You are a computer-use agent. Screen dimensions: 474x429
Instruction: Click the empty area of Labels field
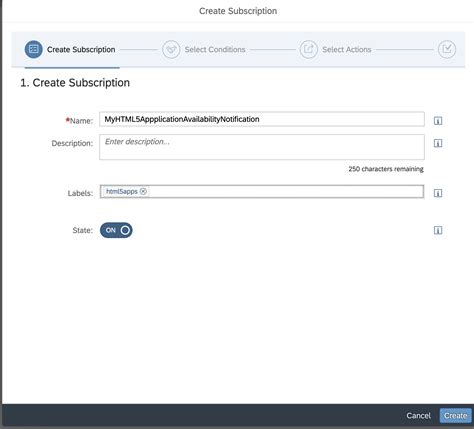pyautogui.click(x=287, y=192)
